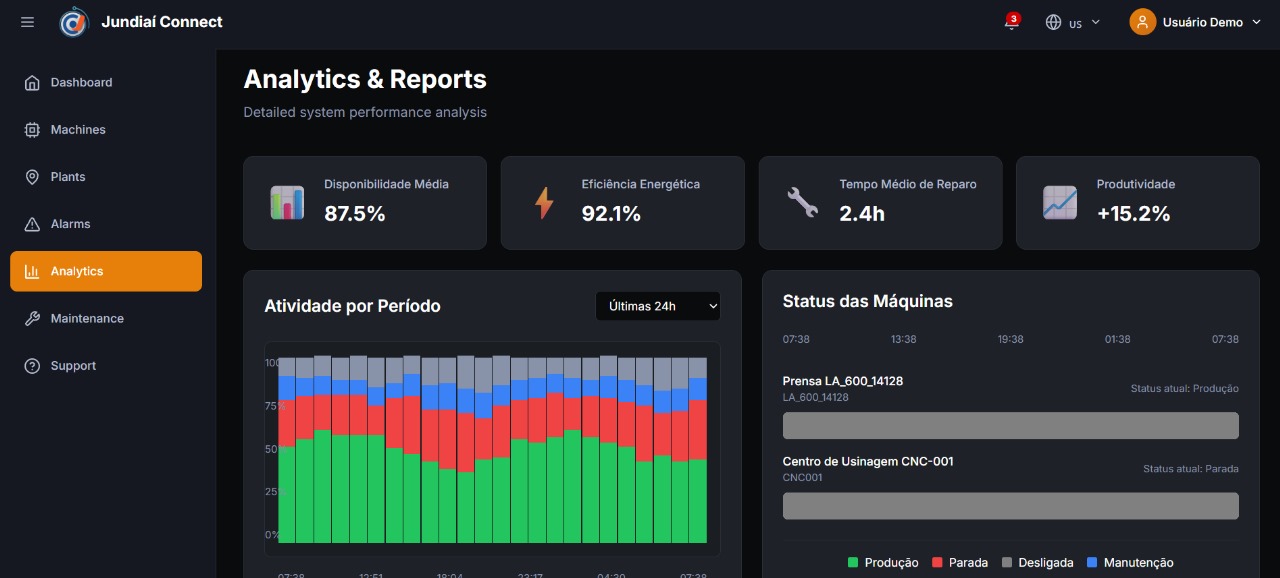Click the bar chart Disponibilidade Média icon
The width and height of the screenshot is (1280, 578).
click(x=287, y=203)
